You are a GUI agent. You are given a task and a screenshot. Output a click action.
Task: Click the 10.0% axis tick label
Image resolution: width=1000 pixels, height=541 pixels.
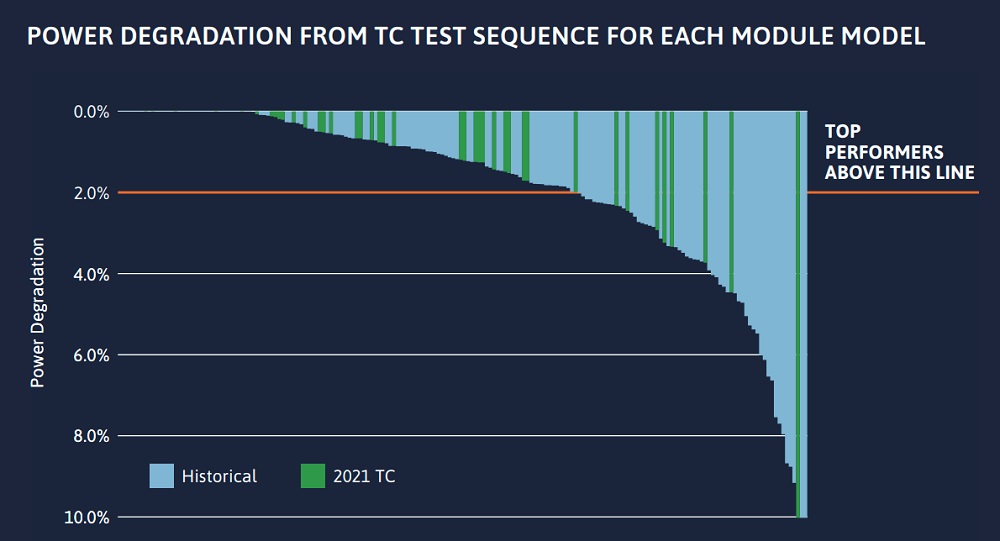coord(87,517)
